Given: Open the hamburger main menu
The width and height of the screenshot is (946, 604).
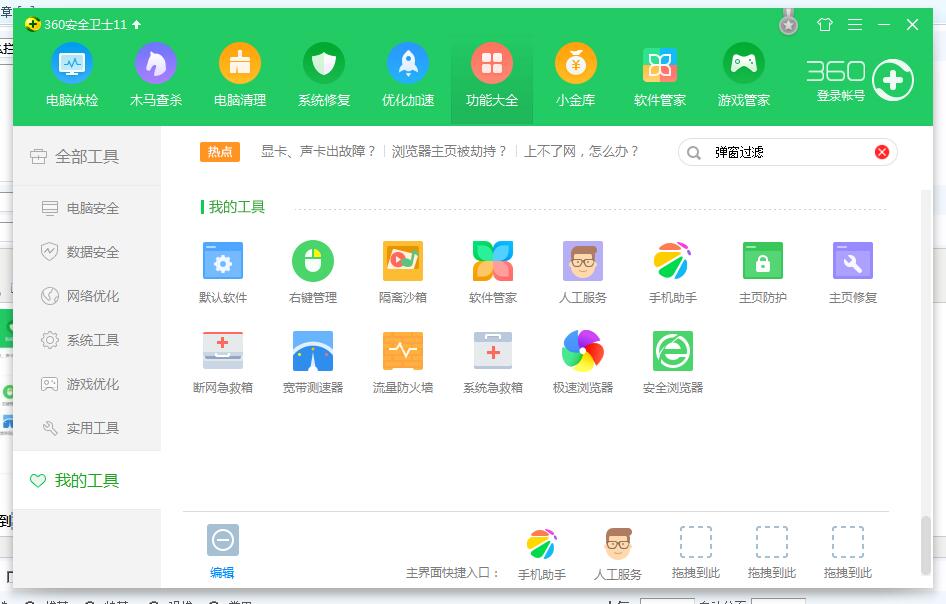Looking at the screenshot, I should point(853,25).
